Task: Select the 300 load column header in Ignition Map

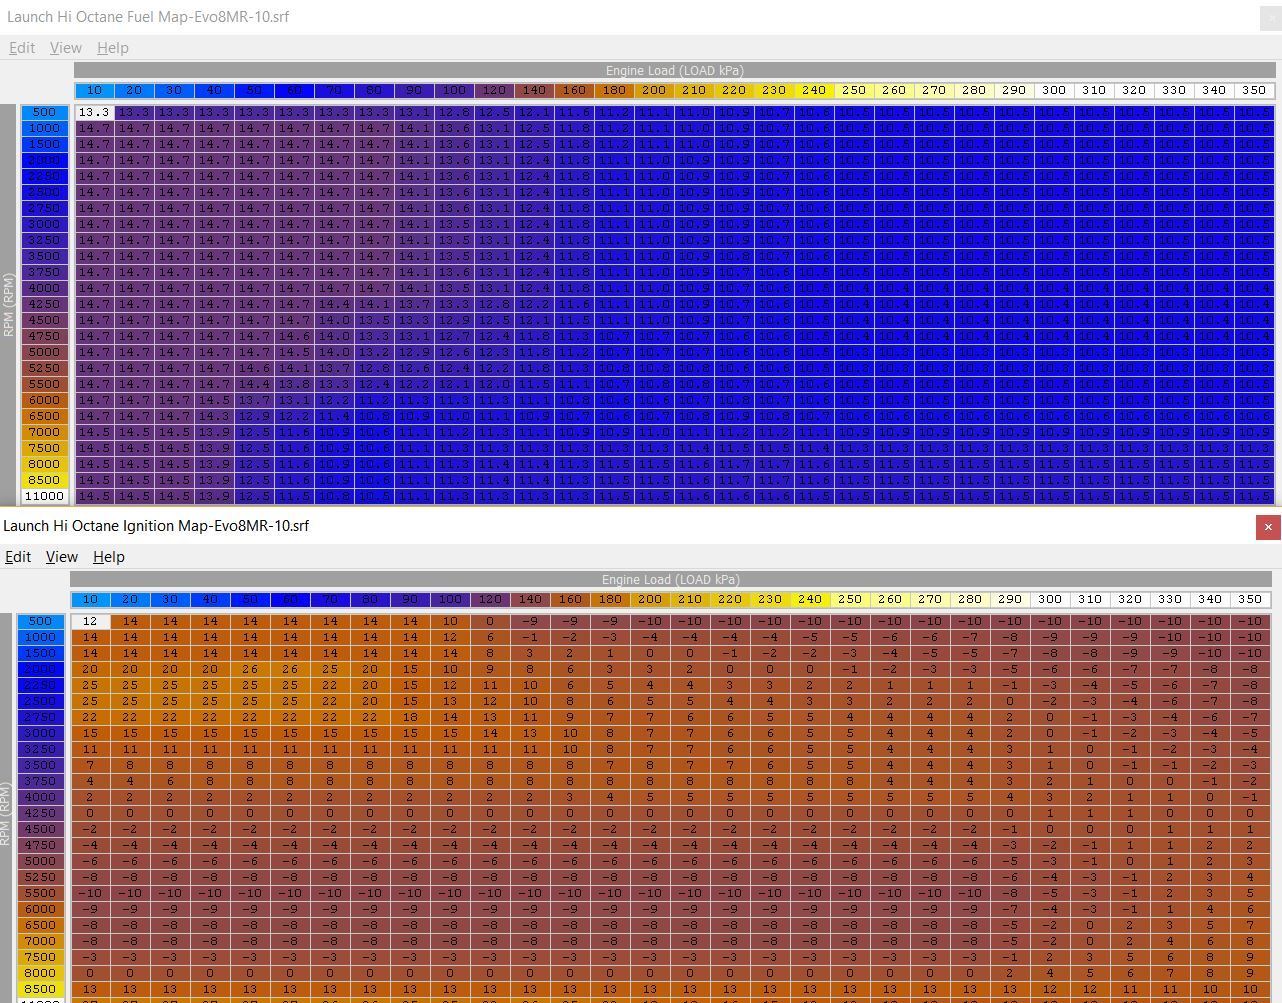Action: (x=1050, y=599)
